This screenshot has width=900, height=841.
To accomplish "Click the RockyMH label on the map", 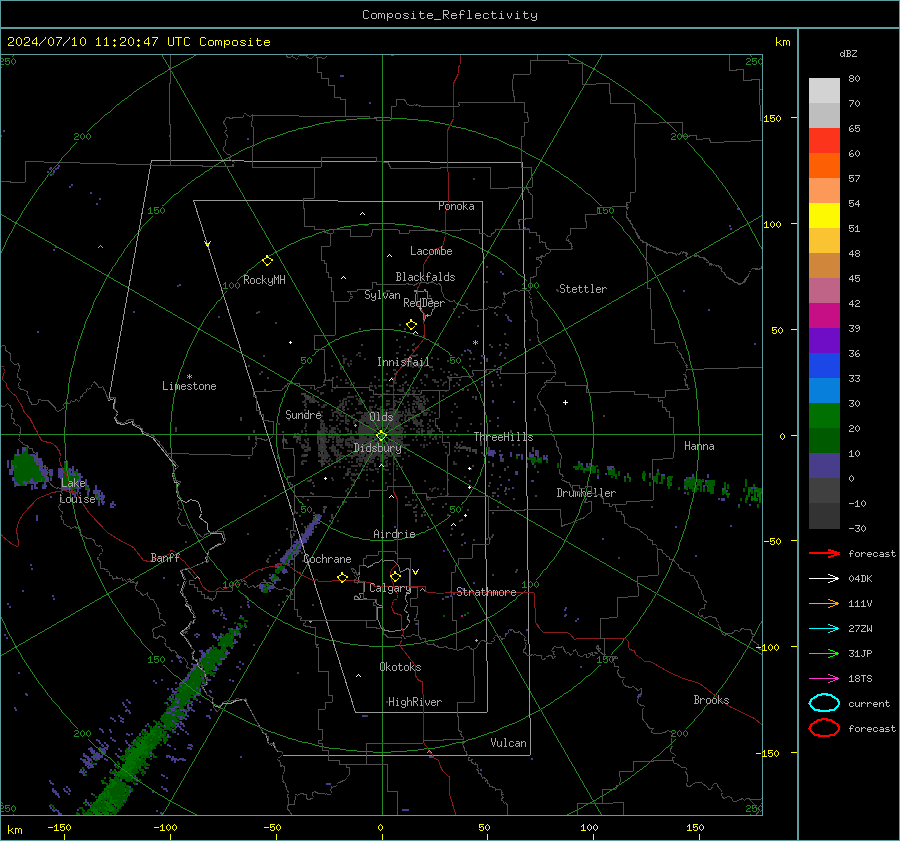I will click(x=264, y=280).
